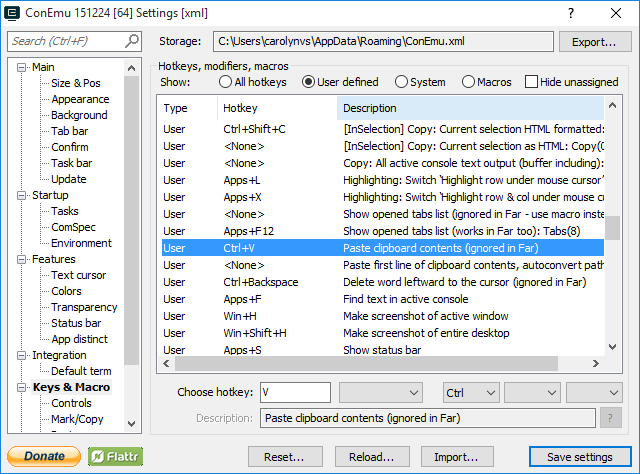
Task: Open the second modifier dropdown after Ctrl
Action: [x=532, y=392]
